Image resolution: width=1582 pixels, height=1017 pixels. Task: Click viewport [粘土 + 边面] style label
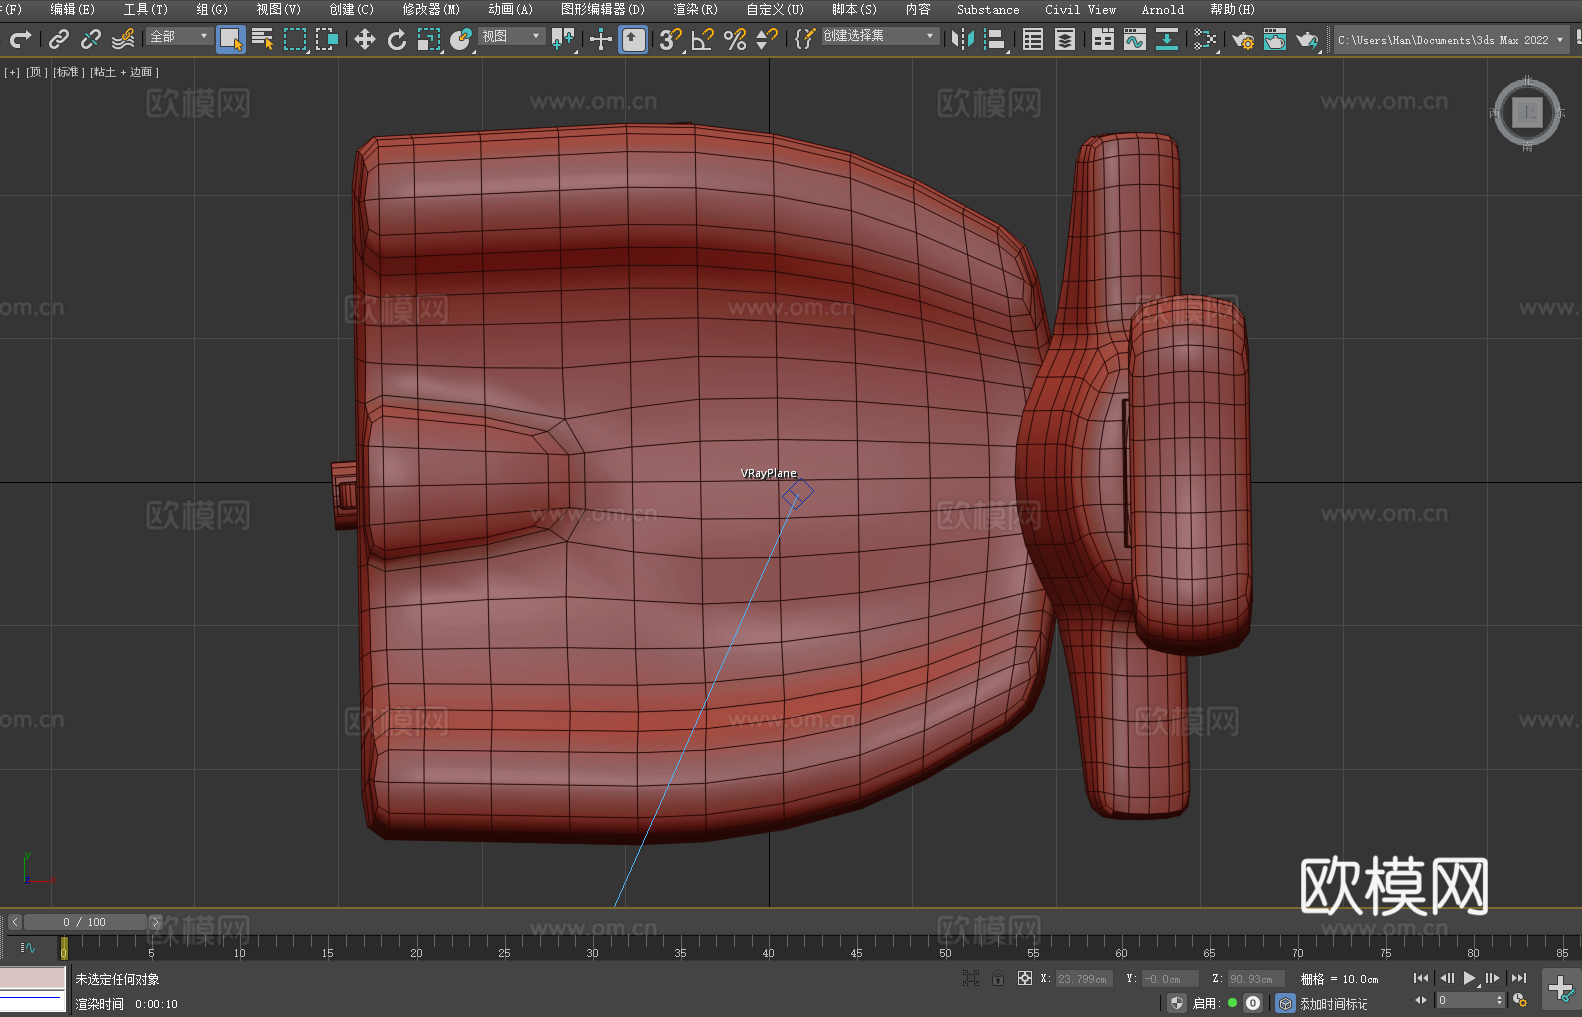pyautogui.click(x=124, y=72)
